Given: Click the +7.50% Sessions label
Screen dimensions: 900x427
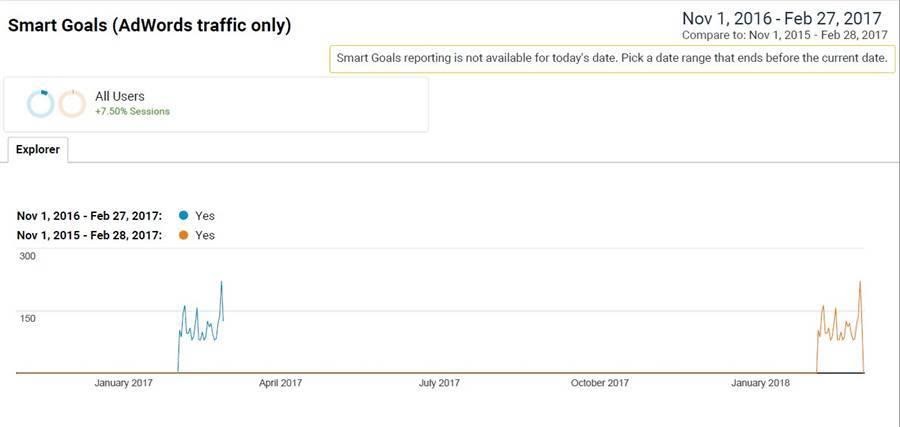Looking at the screenshot, I should [133, 111].
